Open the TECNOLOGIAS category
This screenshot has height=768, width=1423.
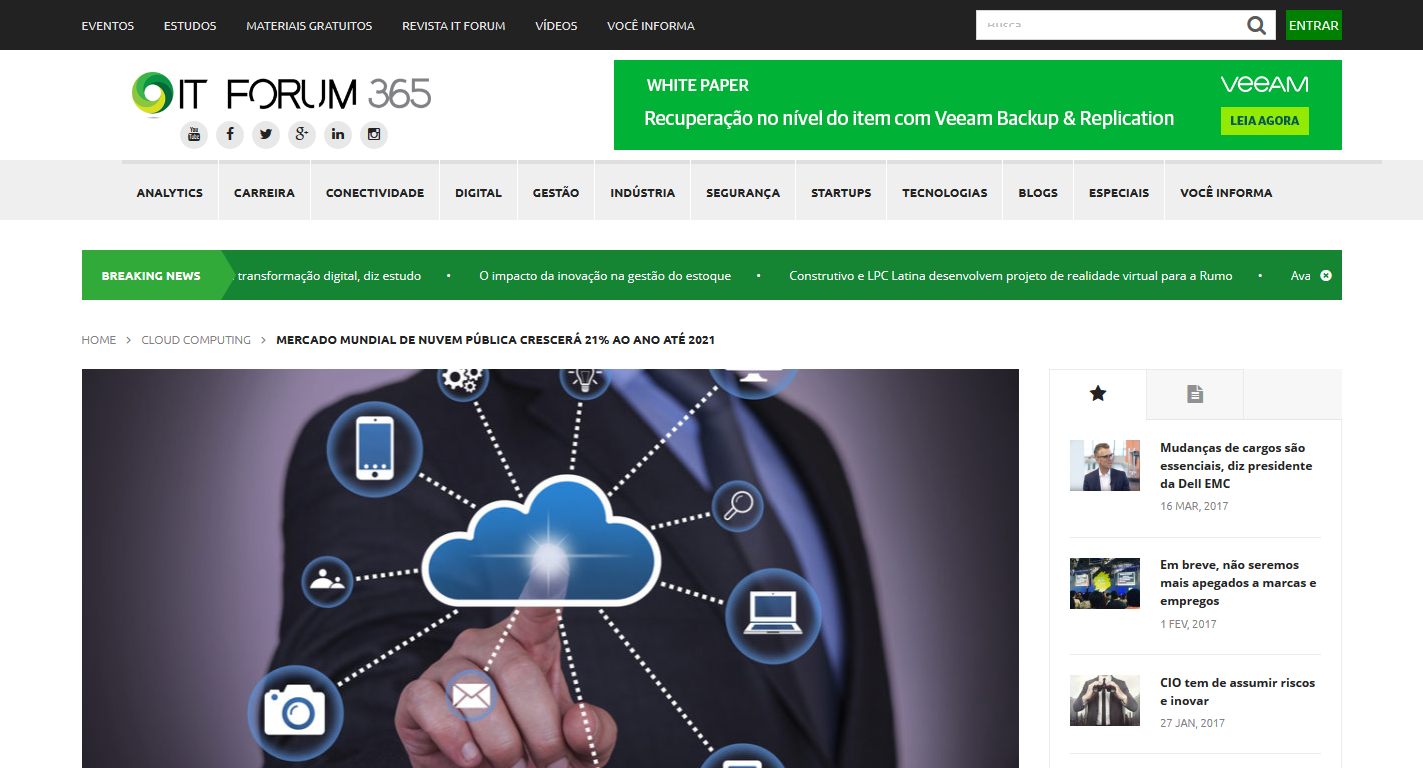click(945, 193)
